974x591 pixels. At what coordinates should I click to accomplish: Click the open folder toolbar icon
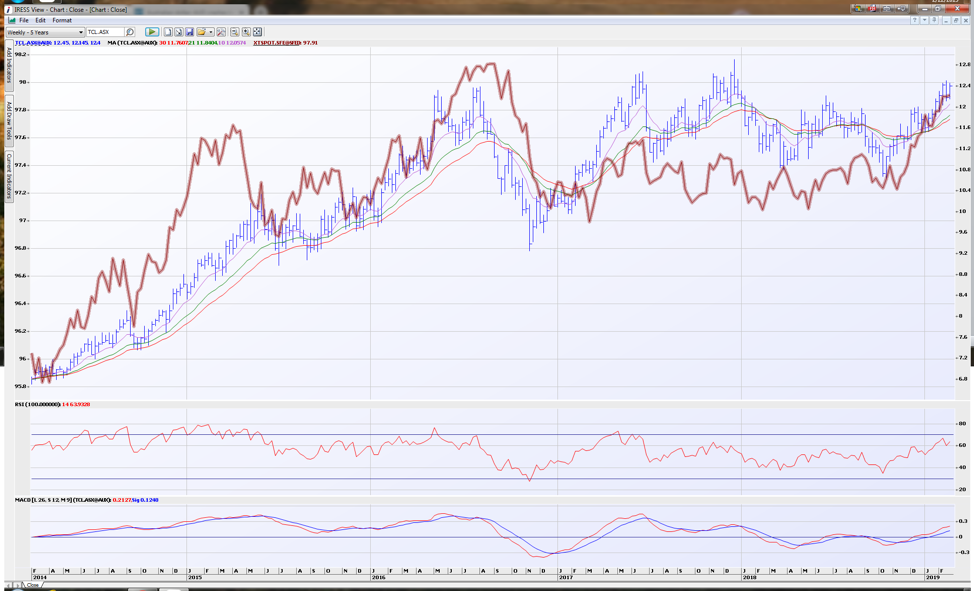pos(201,32)
